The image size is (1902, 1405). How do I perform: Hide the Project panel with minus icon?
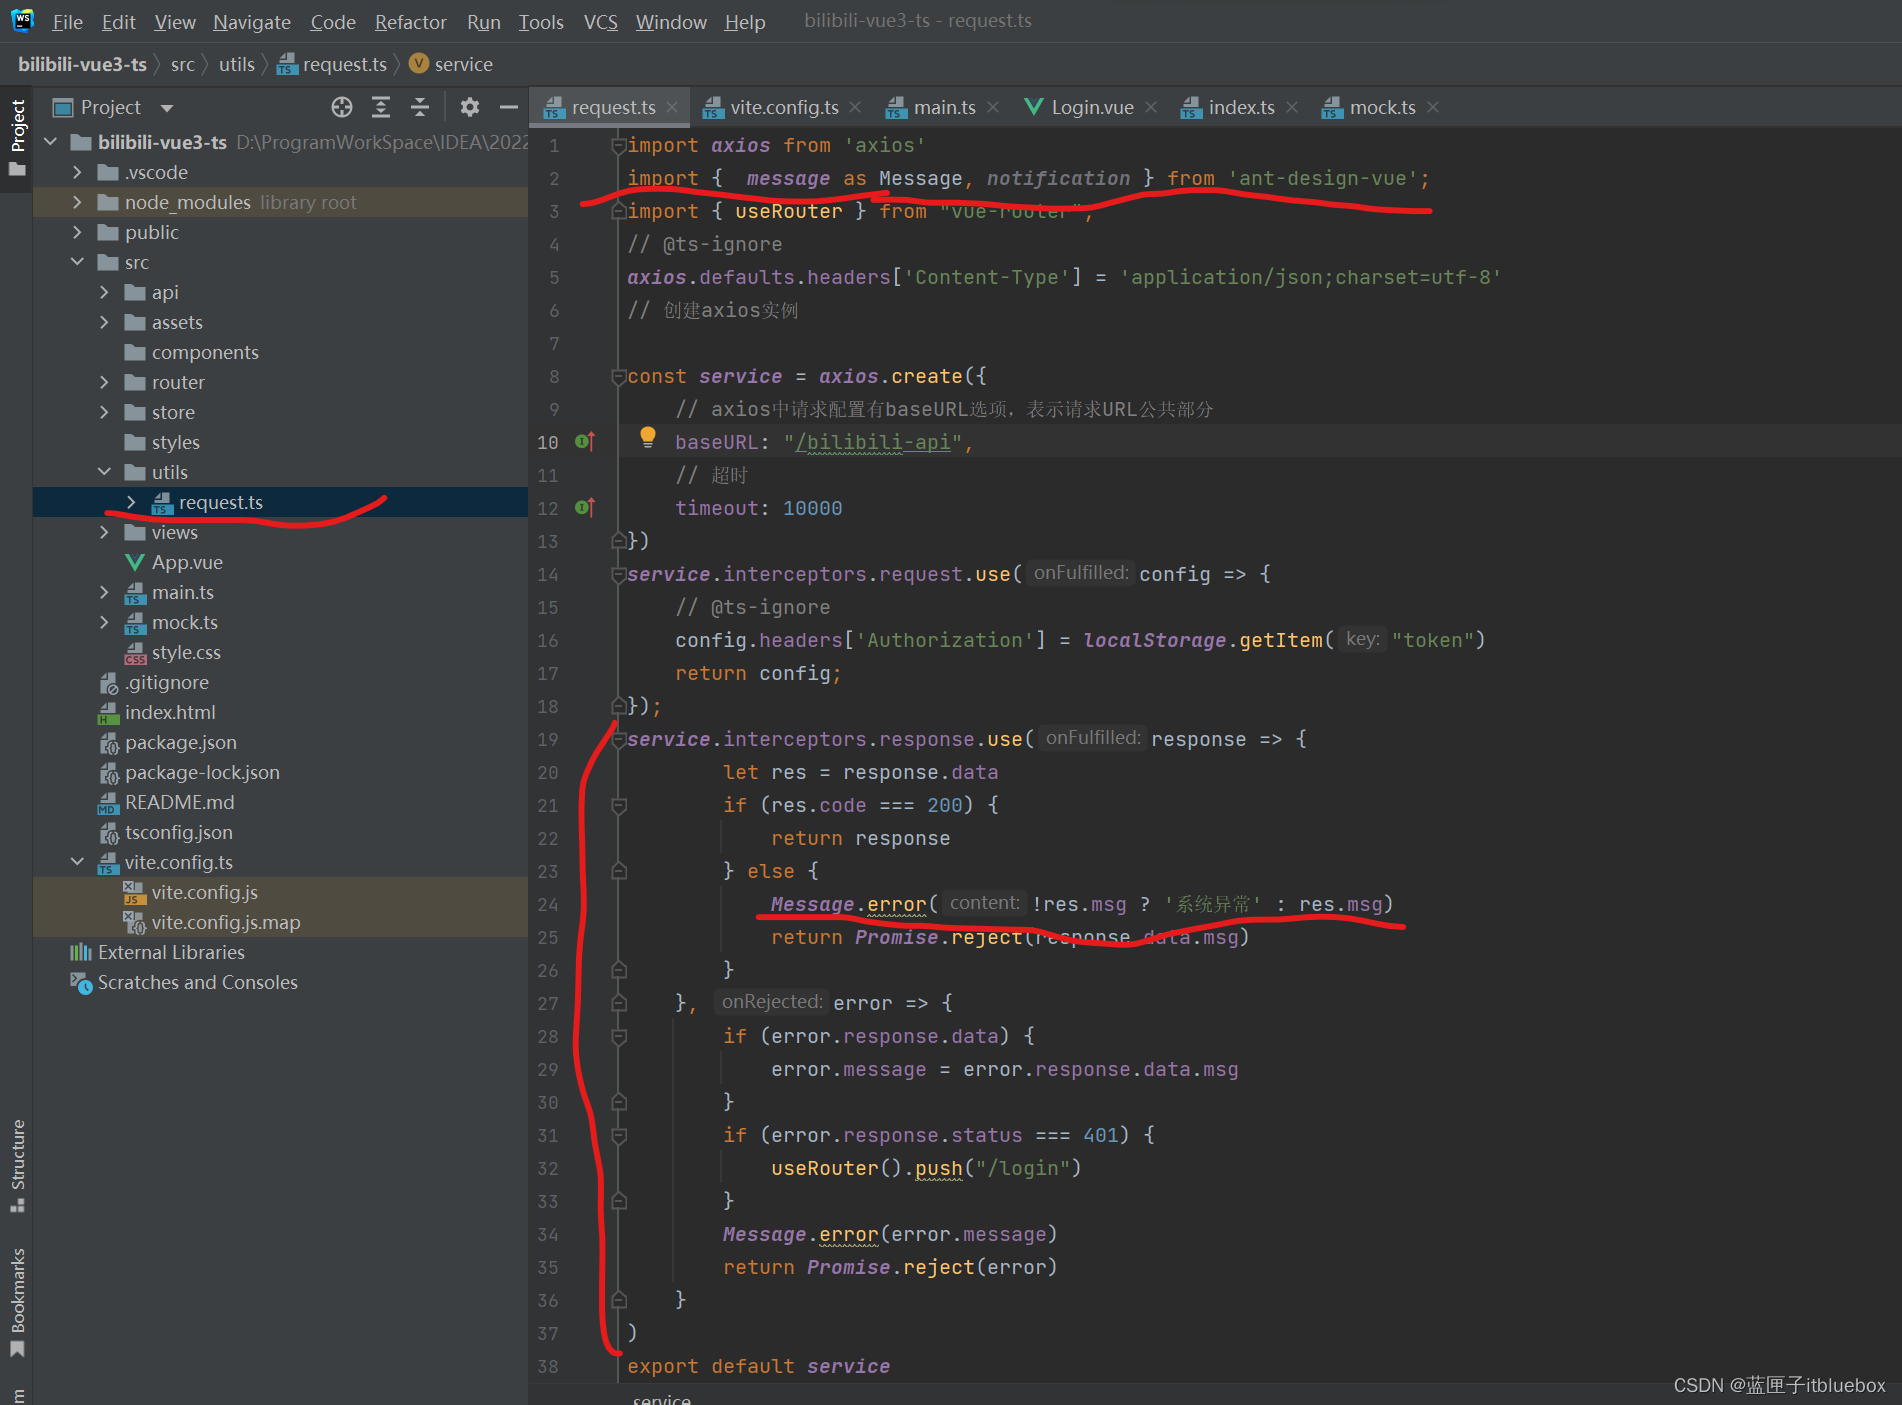point(509,107)
